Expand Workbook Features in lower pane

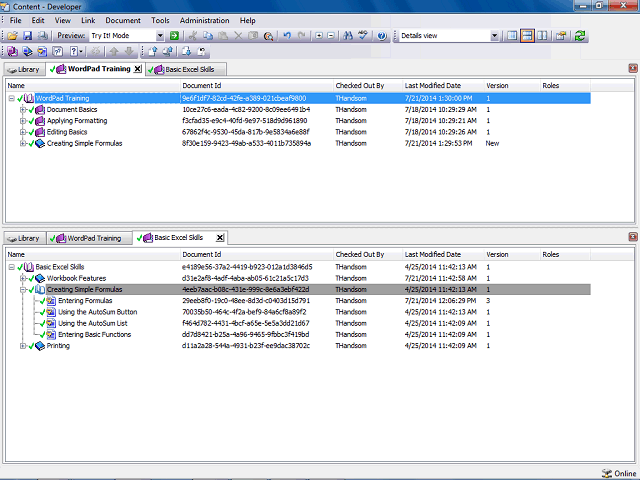[x=23, y=278]
